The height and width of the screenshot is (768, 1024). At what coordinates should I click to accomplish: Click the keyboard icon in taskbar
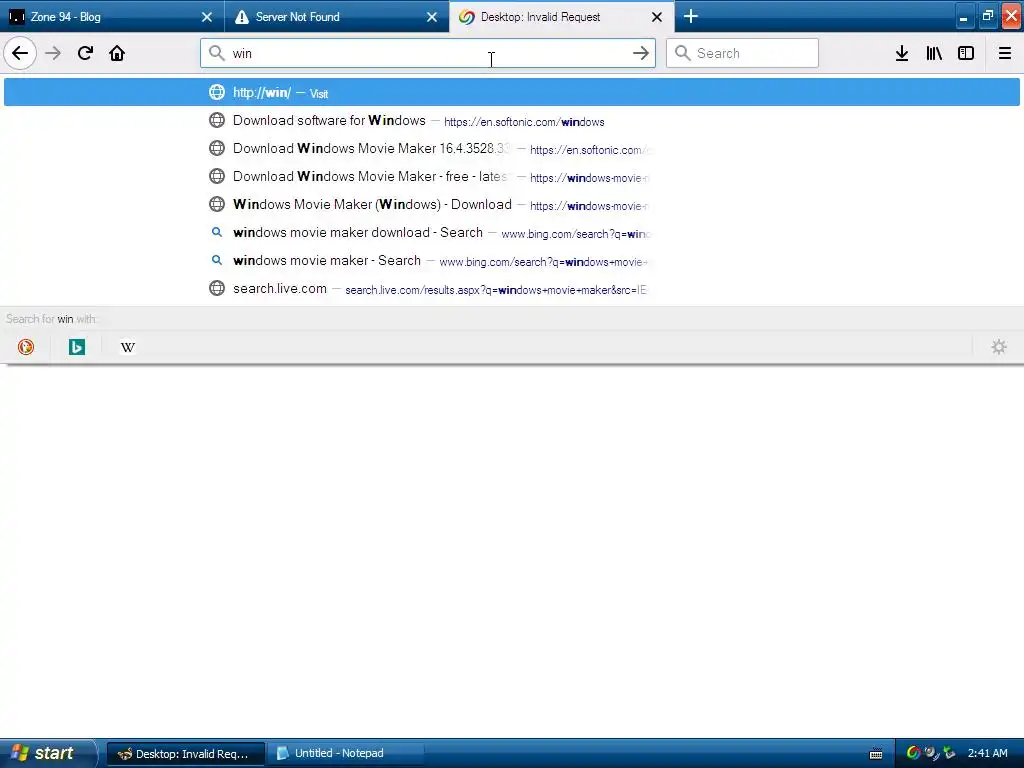click(x=876, y=754)
